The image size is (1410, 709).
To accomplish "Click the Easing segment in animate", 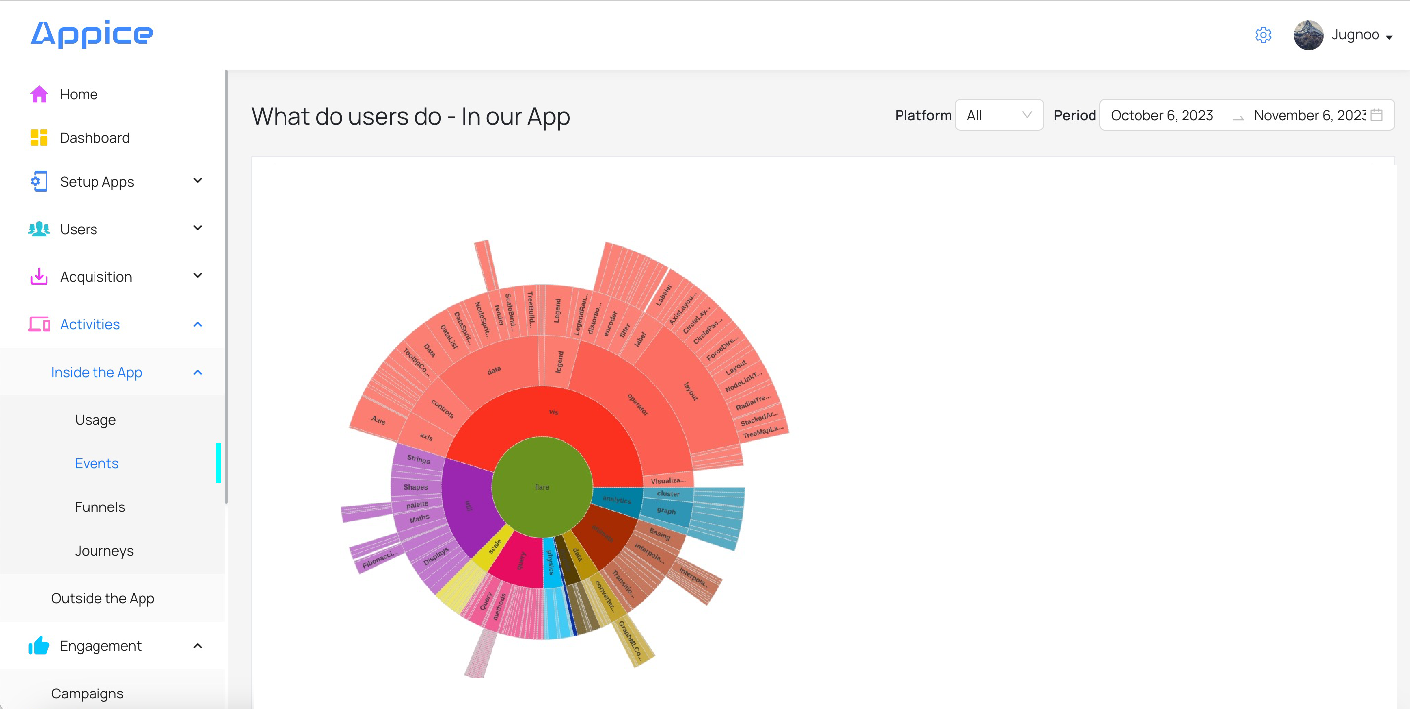I will (659, 534).
